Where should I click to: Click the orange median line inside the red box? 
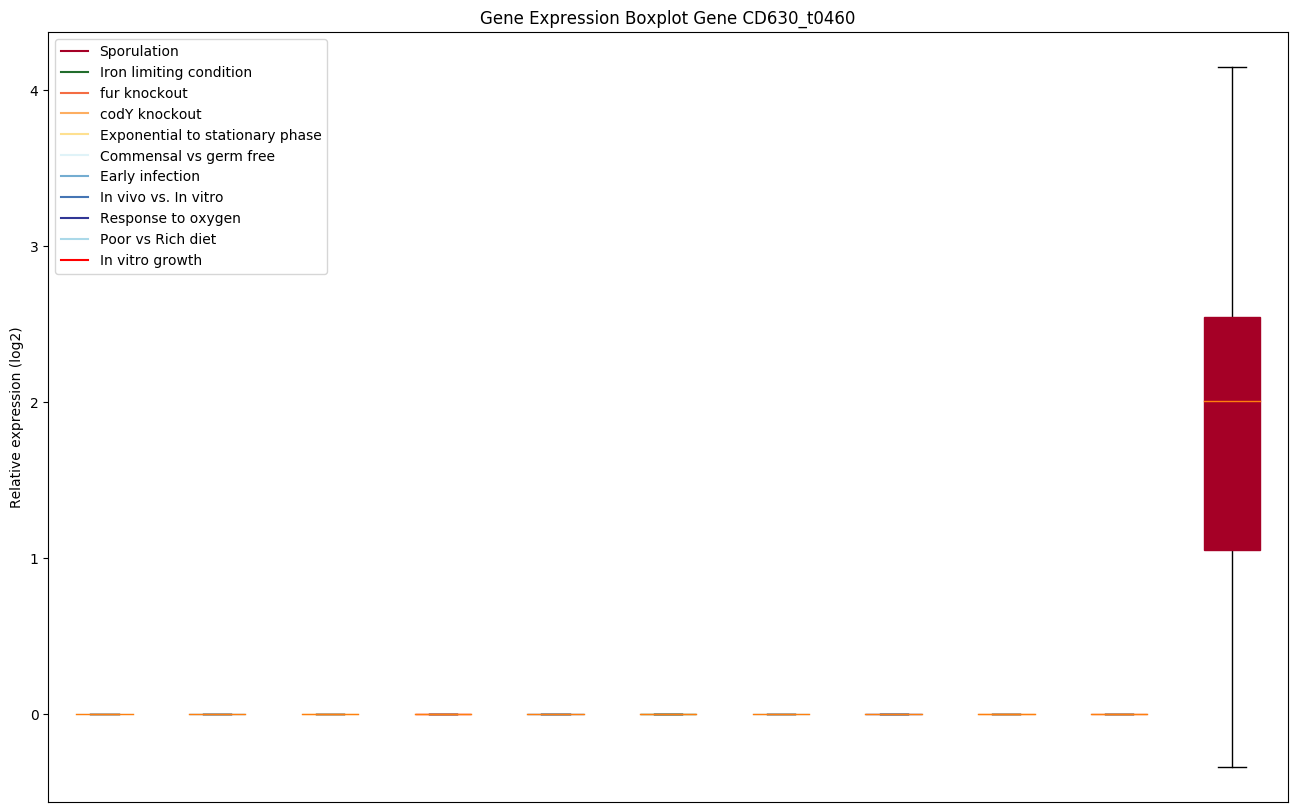click(1231, 401)
